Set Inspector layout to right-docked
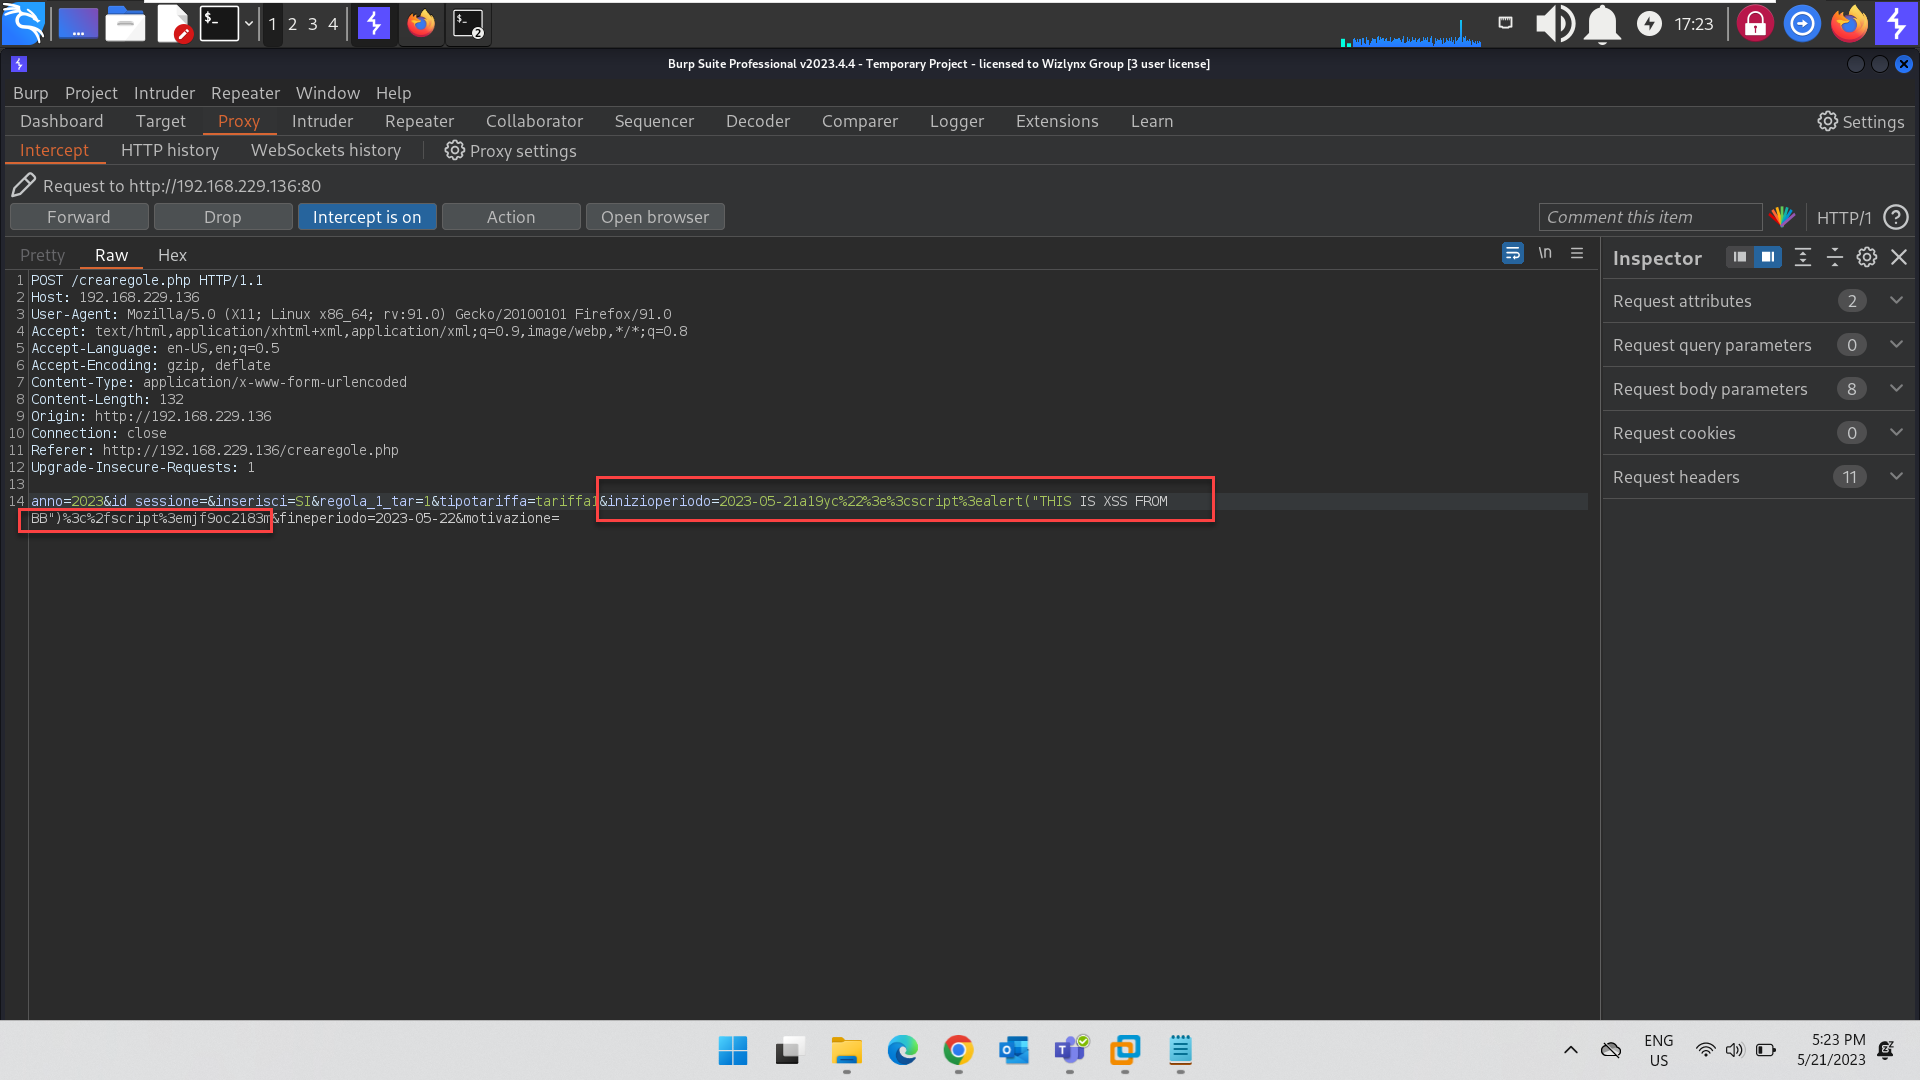 point(1768,257)
